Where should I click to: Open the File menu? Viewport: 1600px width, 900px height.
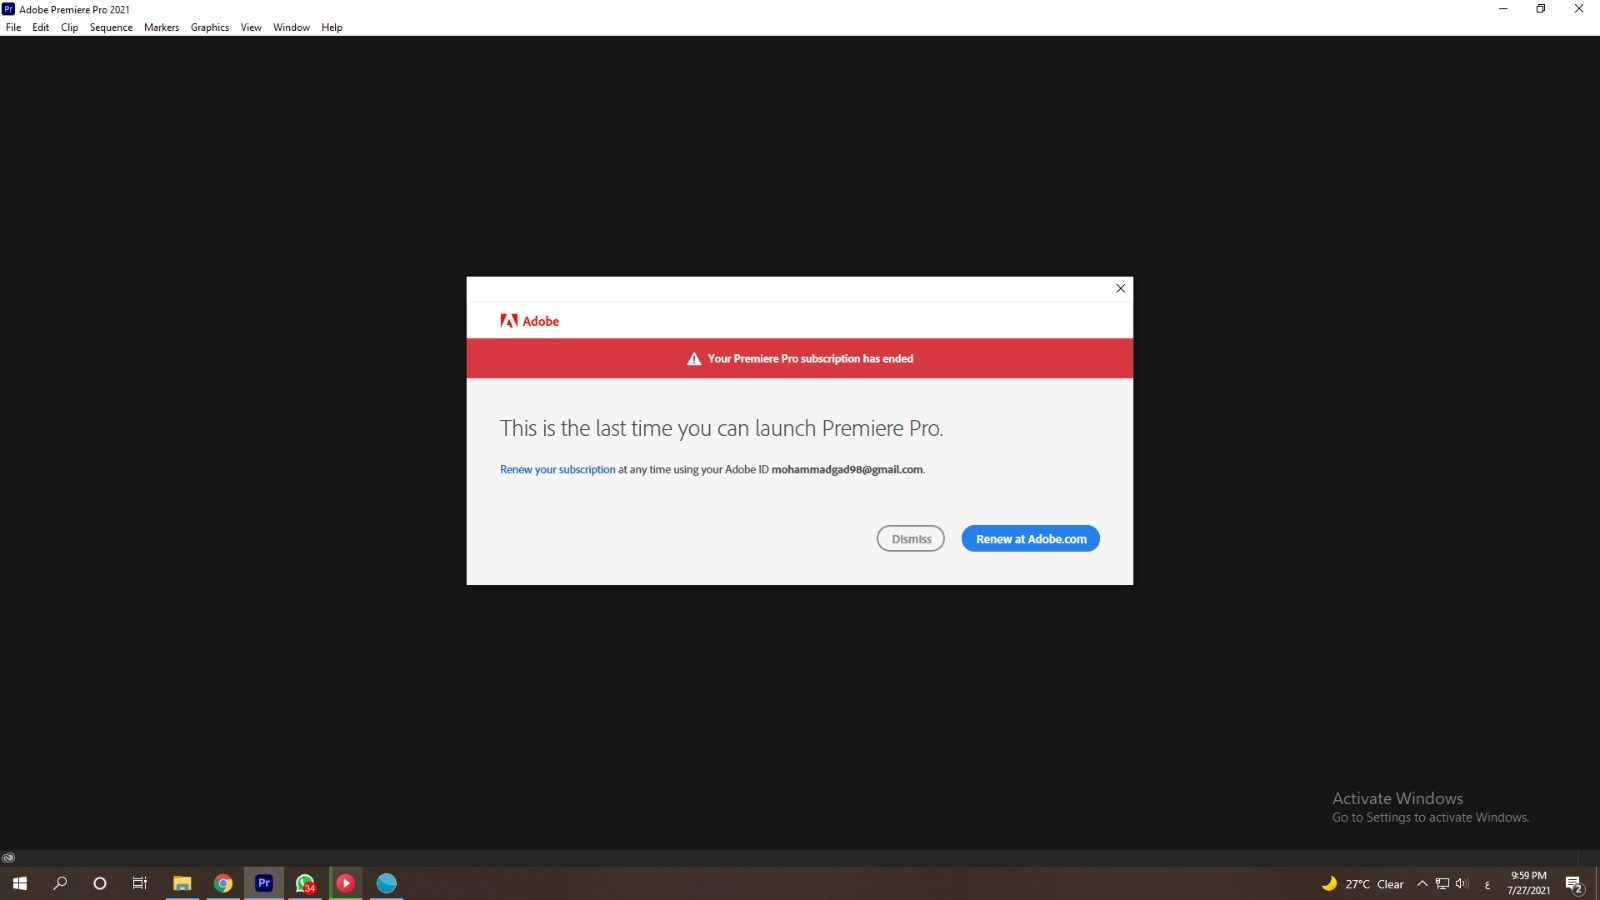(x=13, y=27)
